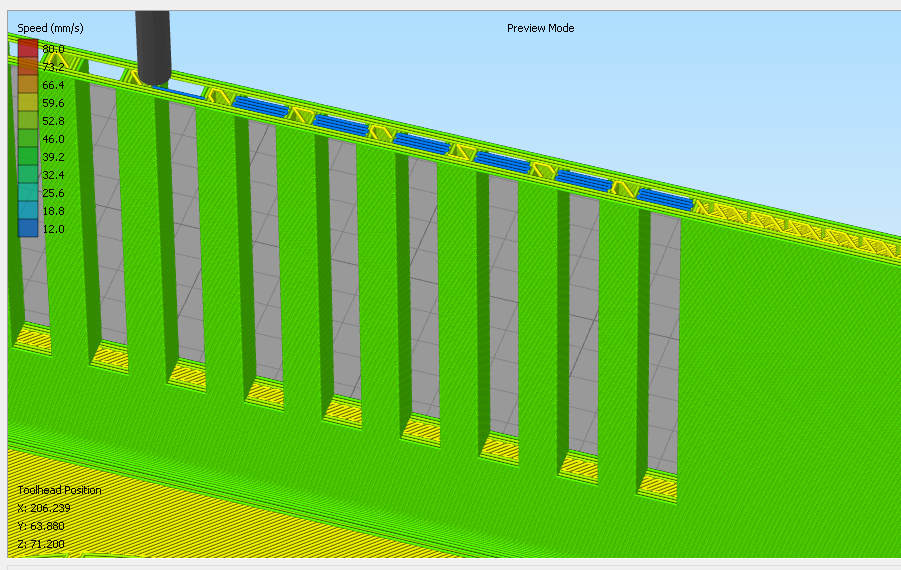Click the 39.2 legend color swatch
The width and height of the screenshot is (901, 570).
[x=27, y=157]
